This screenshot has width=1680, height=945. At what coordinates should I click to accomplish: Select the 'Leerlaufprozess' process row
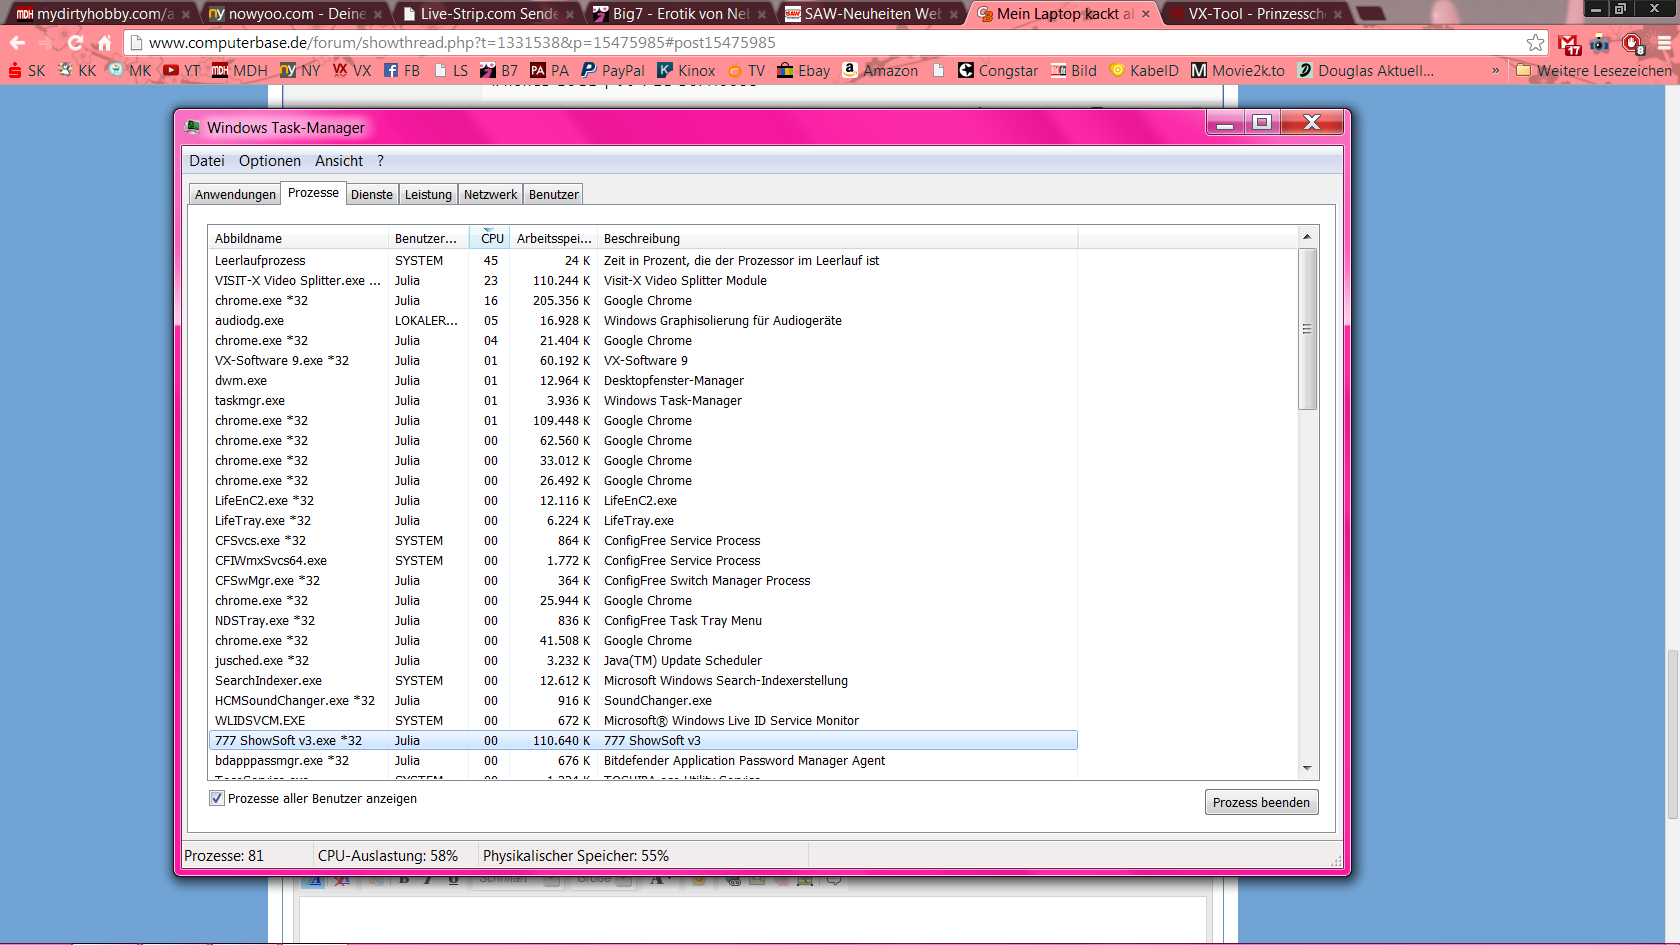[643, 261]
